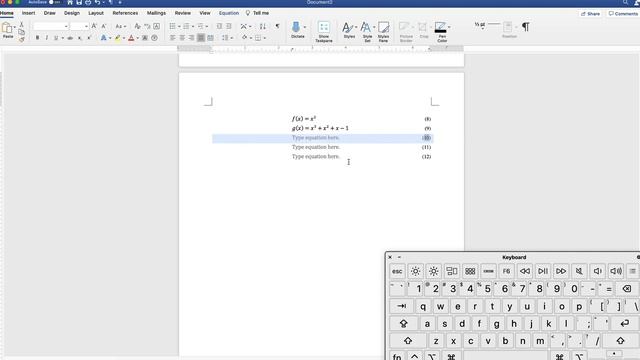Switch to the Insert tab
This screenshot has width=640, height=360.
point(28,13)
